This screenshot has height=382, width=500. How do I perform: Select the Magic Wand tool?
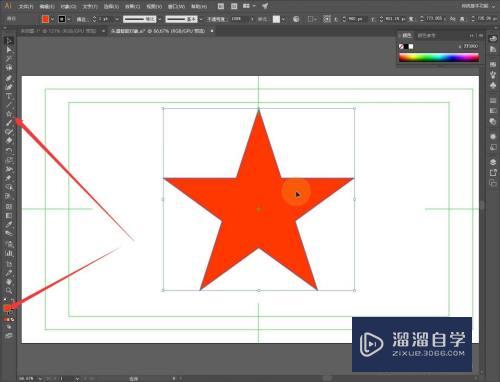pos(9,59)
